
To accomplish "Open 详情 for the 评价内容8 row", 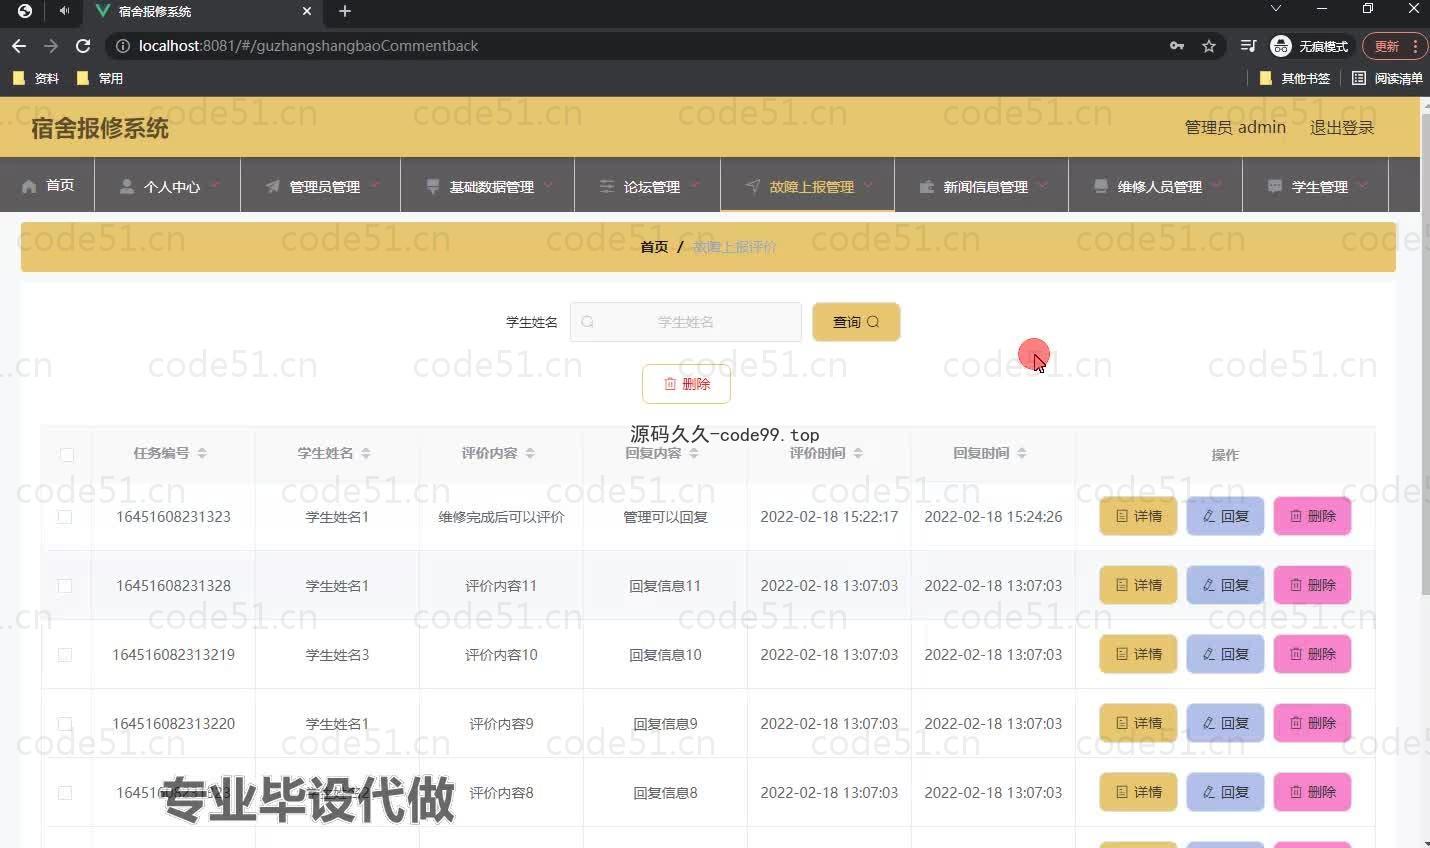I will click(1138, 792).
